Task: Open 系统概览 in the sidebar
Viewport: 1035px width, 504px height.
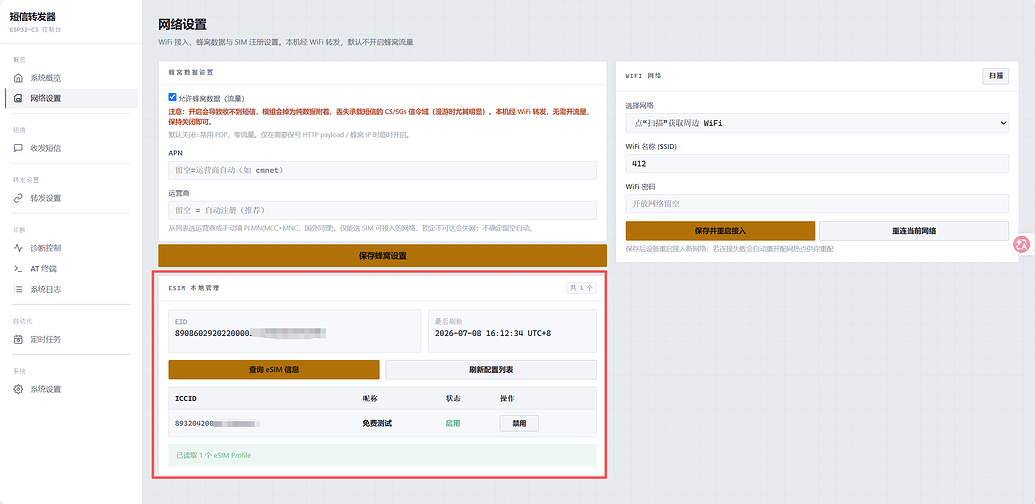Action: coord(71,78)
